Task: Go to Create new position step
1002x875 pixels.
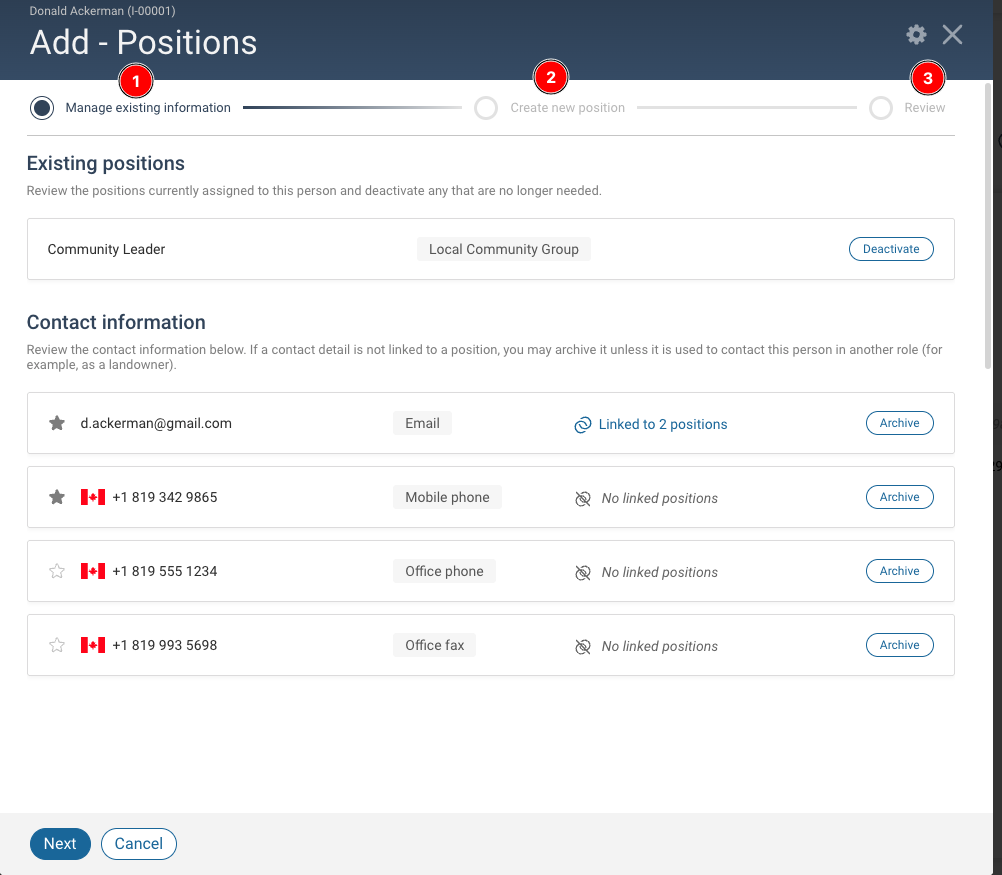Action: click(486, 108)
